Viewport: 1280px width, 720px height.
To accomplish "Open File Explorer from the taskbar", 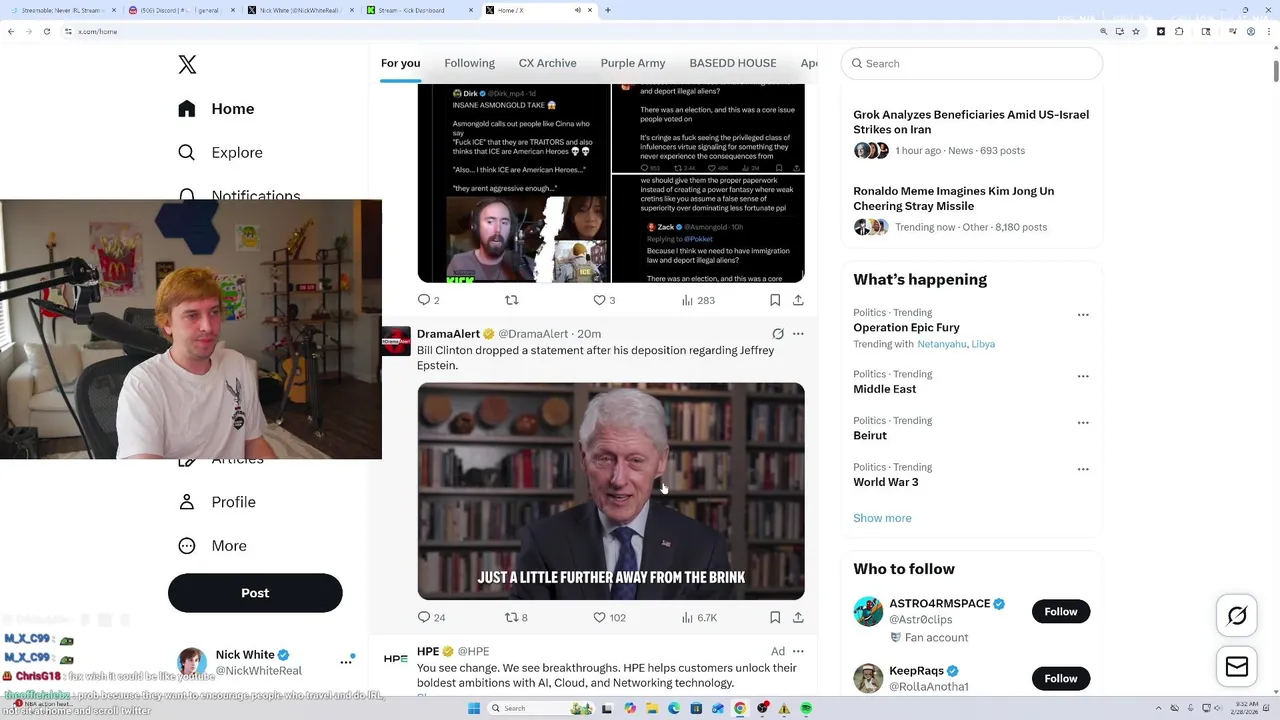I will tap(652, 708).
